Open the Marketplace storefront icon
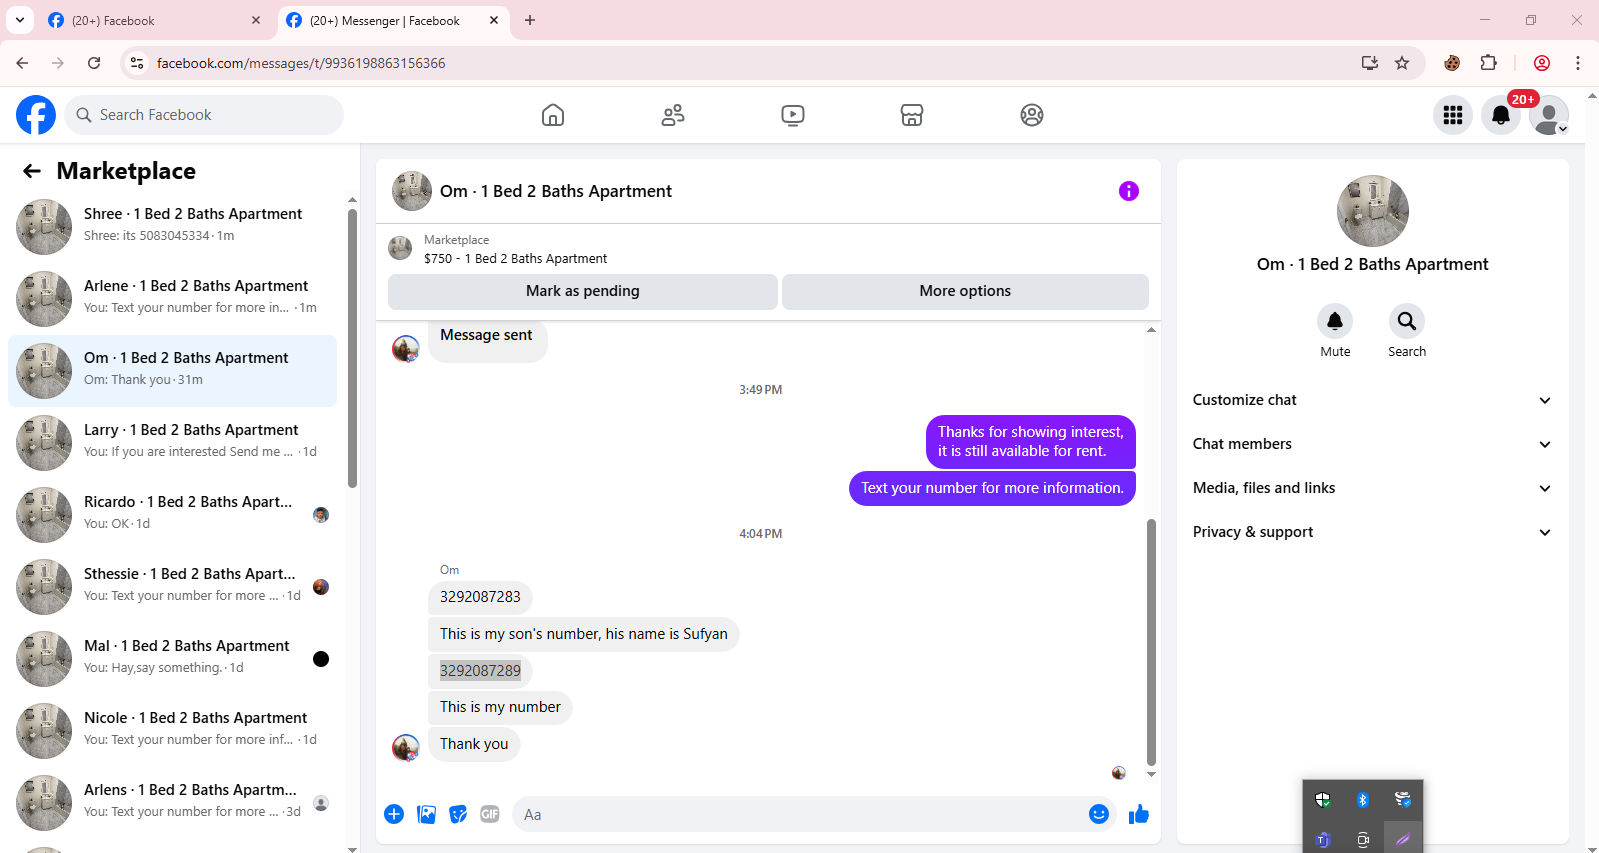The image size is (1599, 853). tap(912, 115)
